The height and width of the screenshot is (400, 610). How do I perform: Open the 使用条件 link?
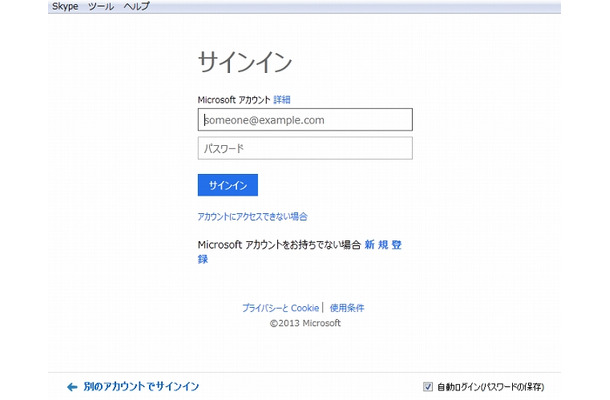click(347, 308)
